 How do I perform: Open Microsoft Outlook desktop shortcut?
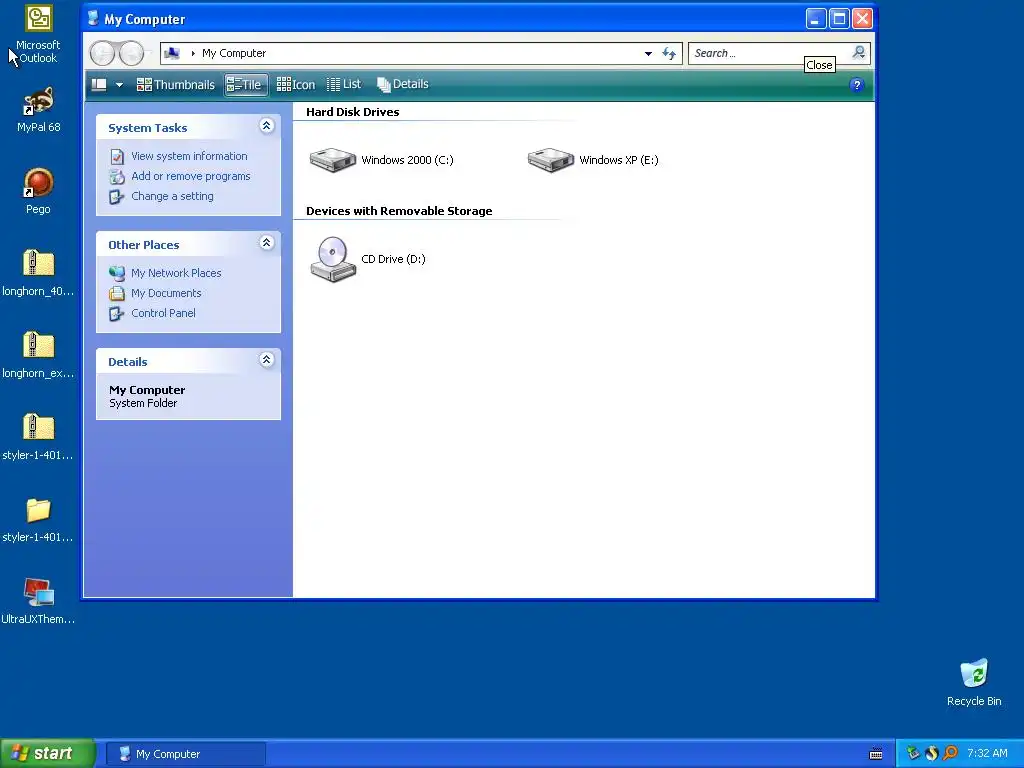[x=38, y=34]
